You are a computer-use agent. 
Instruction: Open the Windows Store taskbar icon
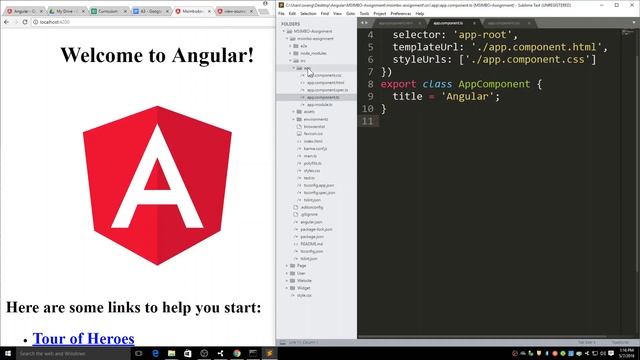click(x=188, y=353)
